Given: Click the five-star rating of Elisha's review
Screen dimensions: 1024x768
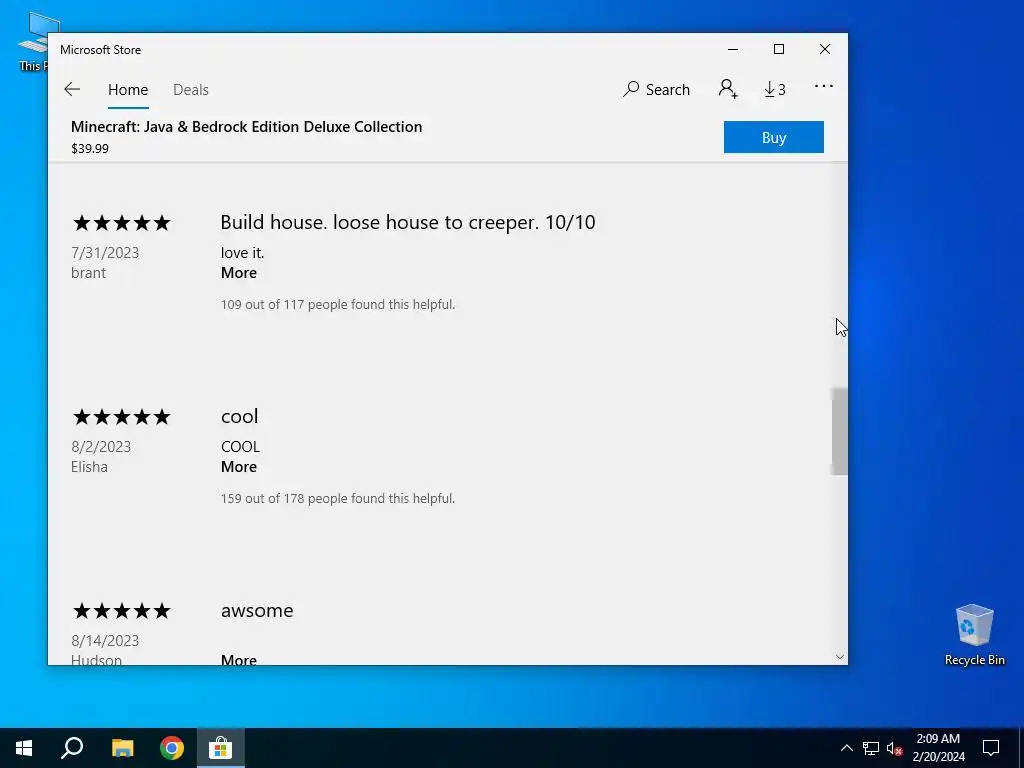Looking at the screenshot, I should point(121,417).
